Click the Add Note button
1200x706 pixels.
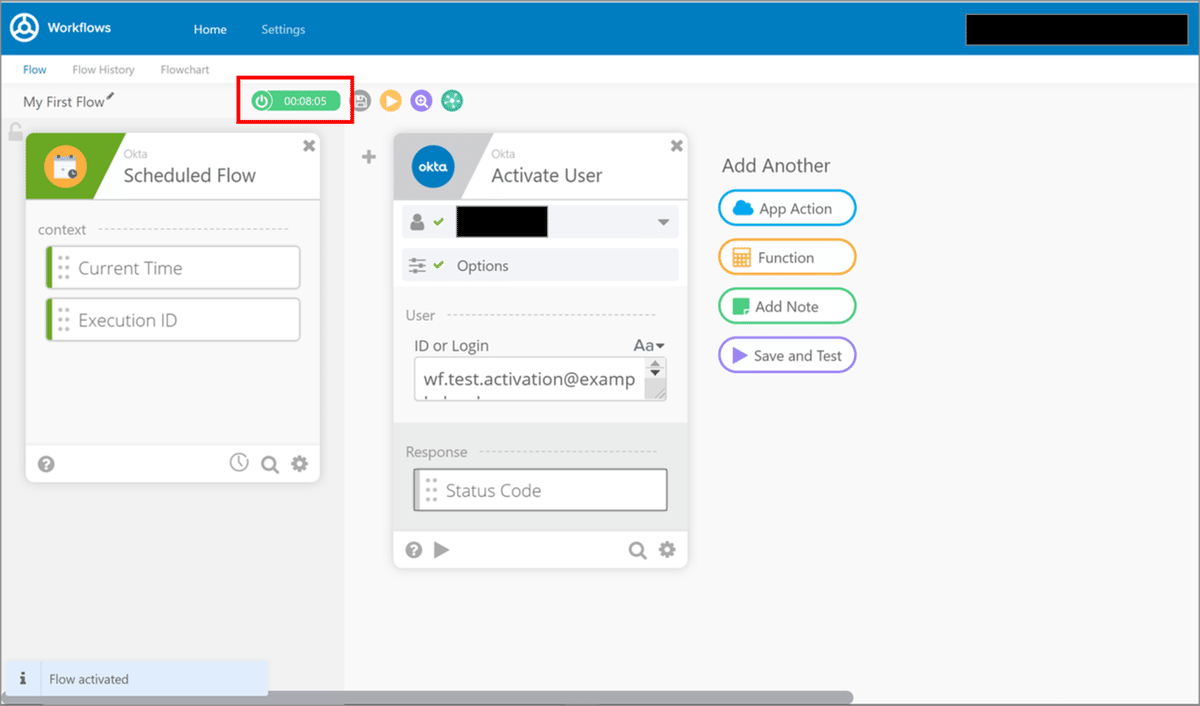tap(787, 306)
